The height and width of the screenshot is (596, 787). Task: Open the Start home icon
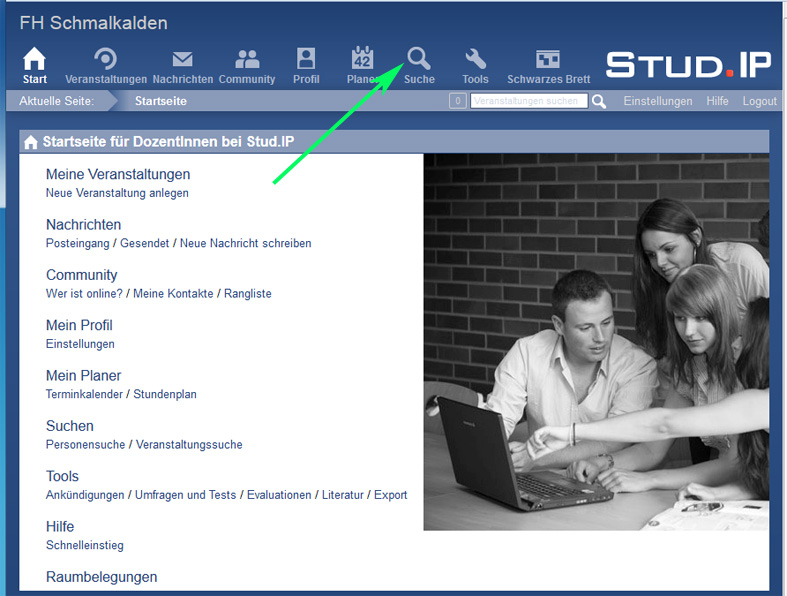click(x=35, y=60)
